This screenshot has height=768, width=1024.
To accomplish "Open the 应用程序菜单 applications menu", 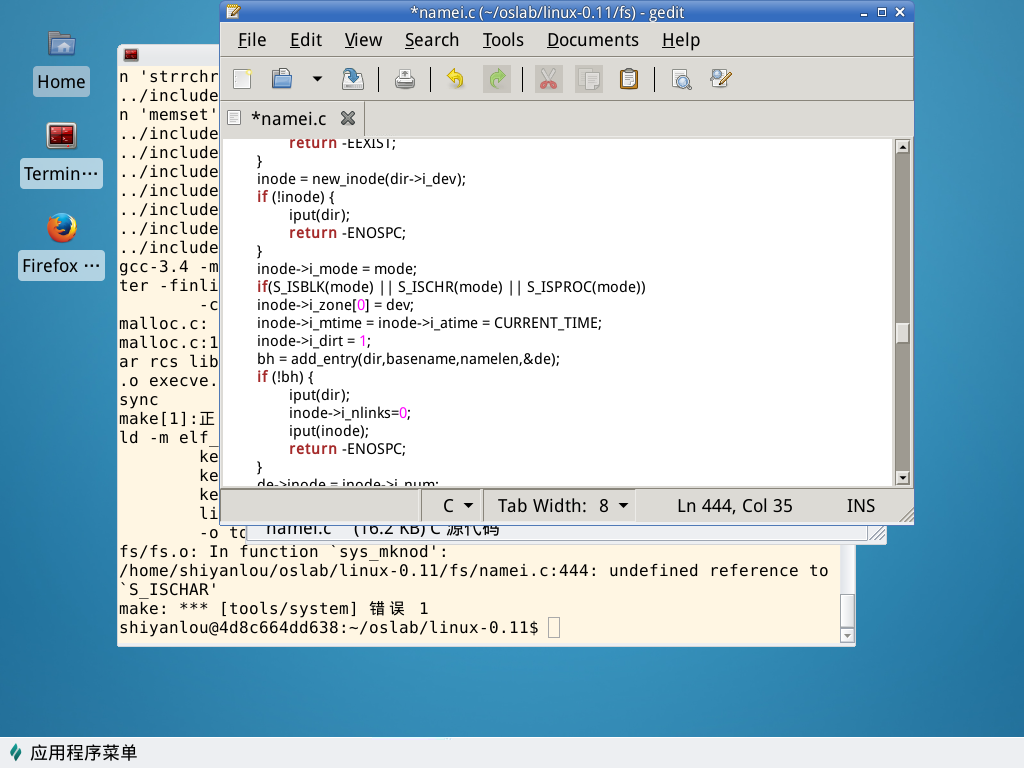I will [72, 753].
